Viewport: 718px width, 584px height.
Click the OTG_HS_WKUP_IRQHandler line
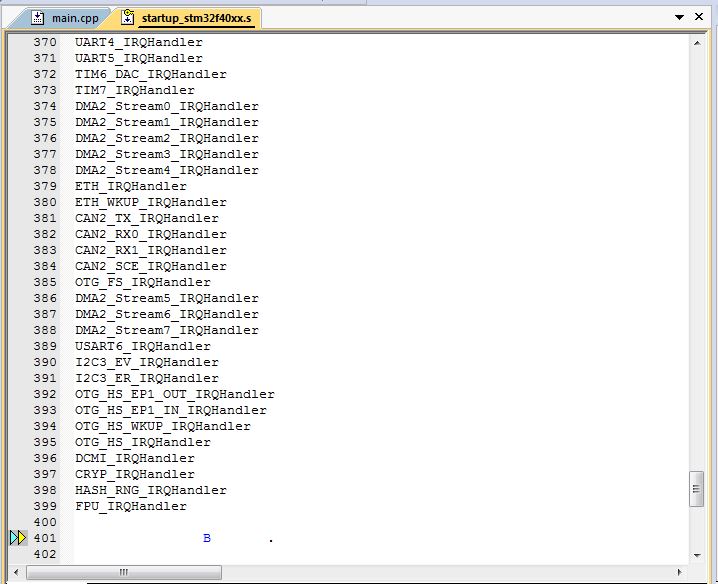tap(163, 426)
